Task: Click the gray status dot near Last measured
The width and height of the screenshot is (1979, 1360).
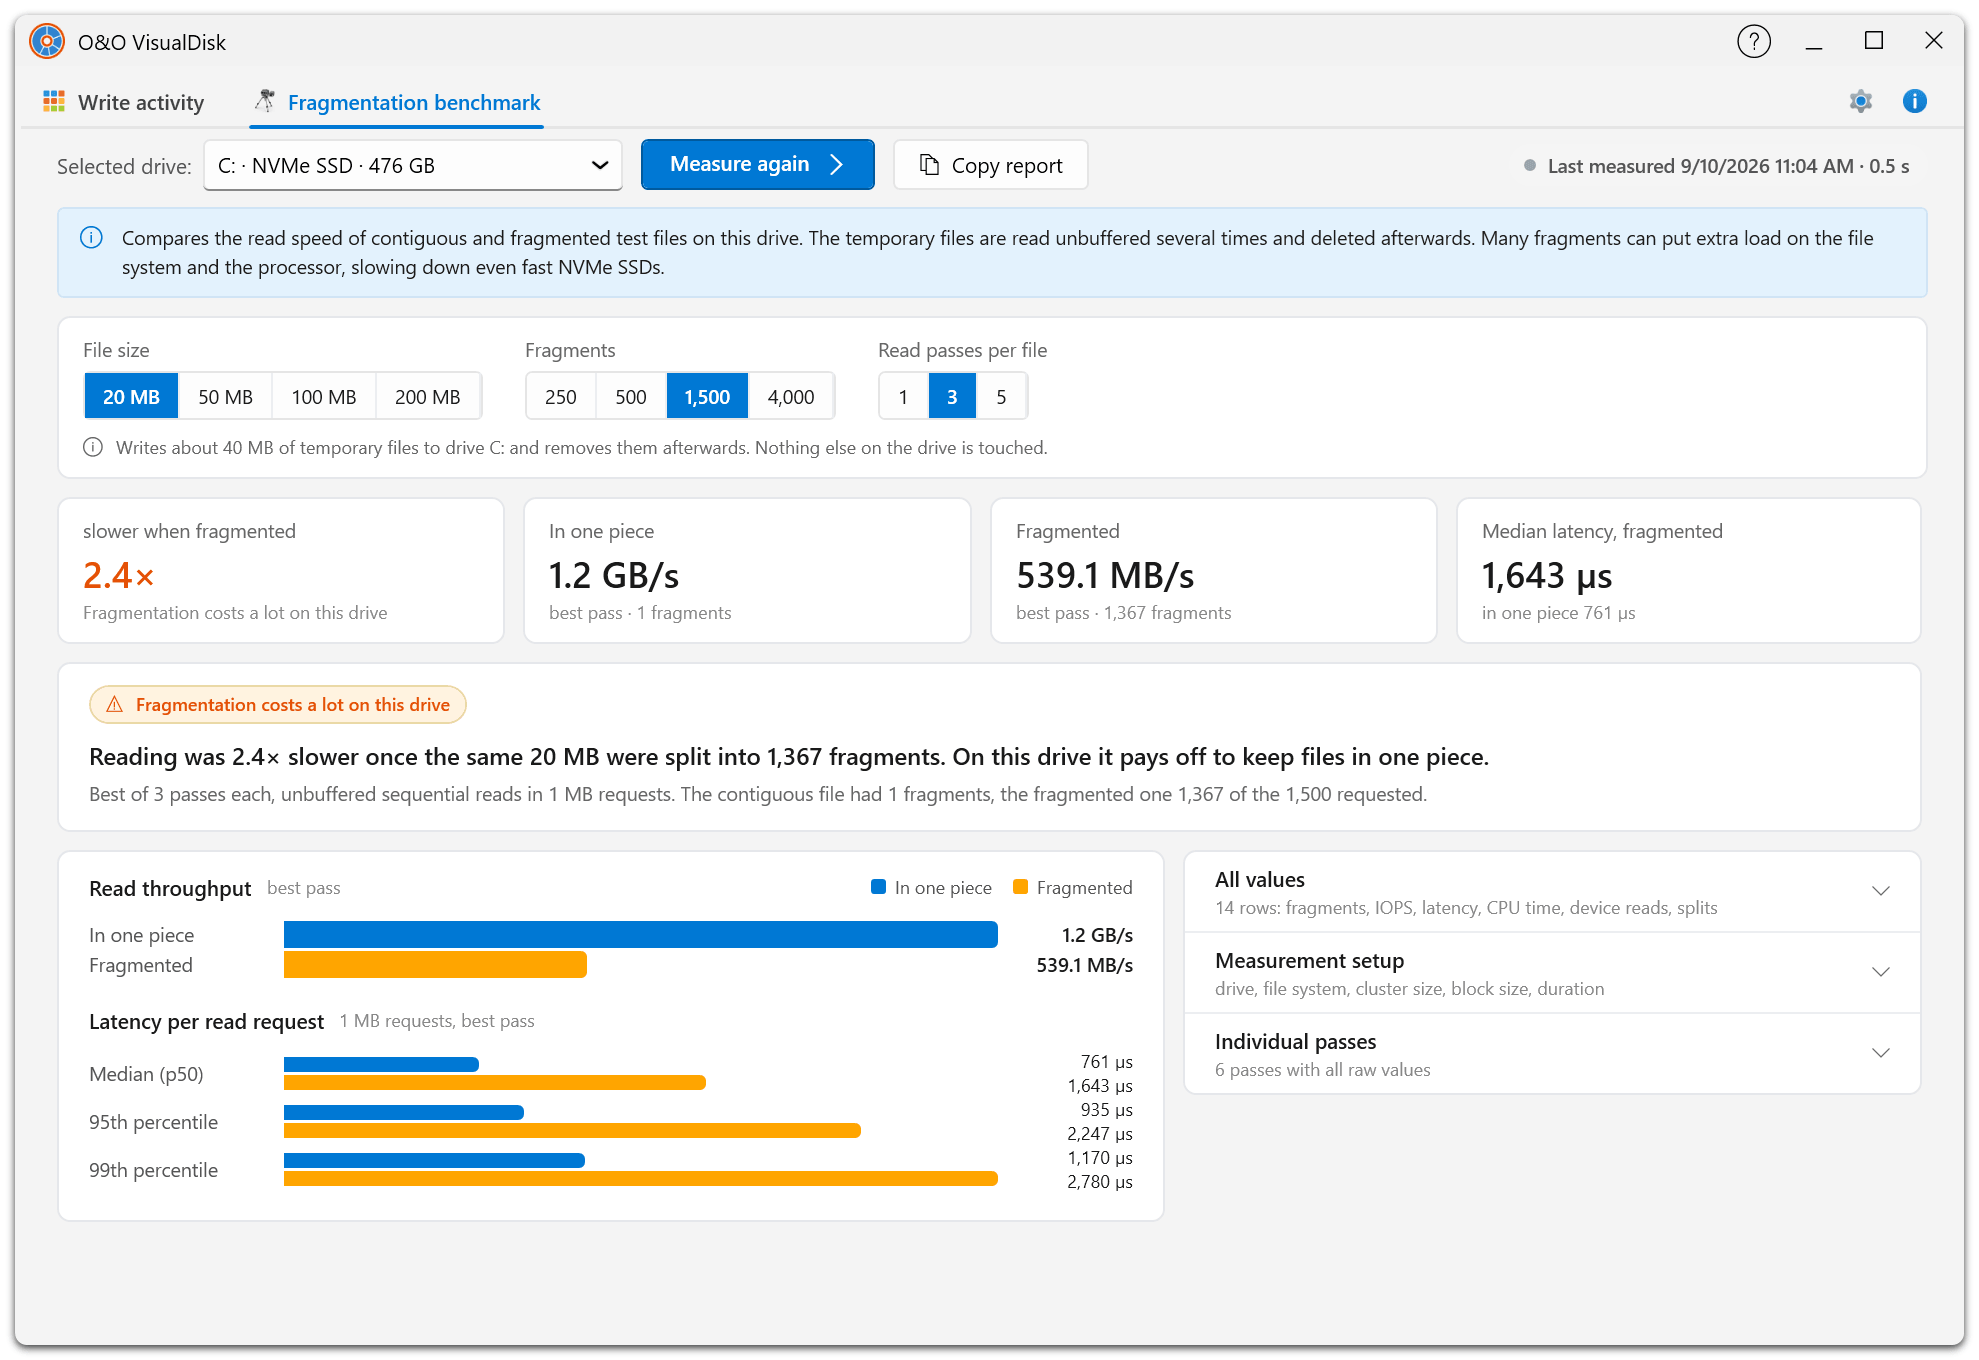Action: point(1529,166)
